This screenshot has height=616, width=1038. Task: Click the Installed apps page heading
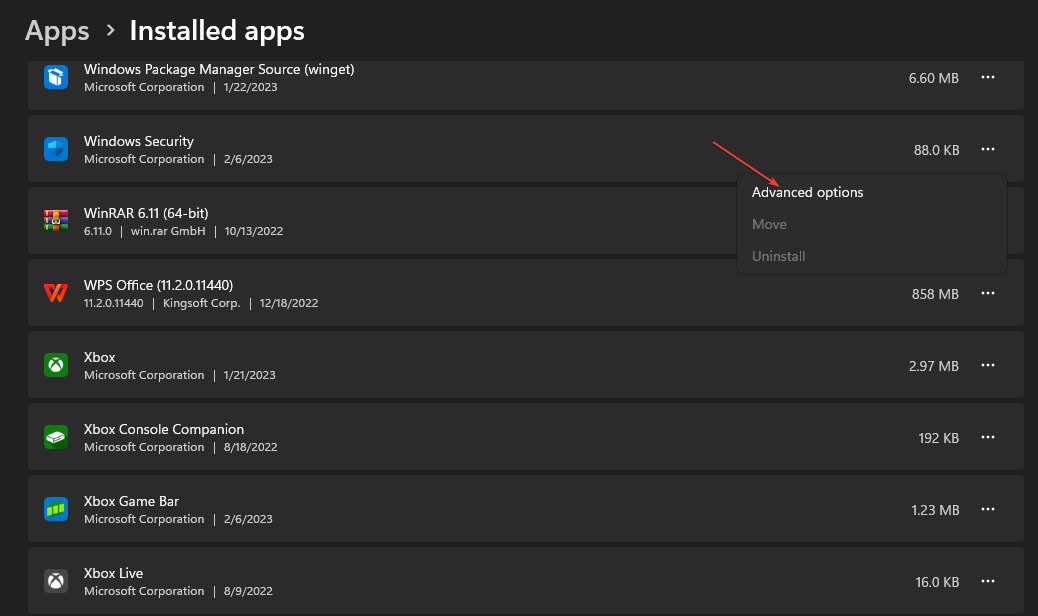pyautogui.click(x=217, y=31)
